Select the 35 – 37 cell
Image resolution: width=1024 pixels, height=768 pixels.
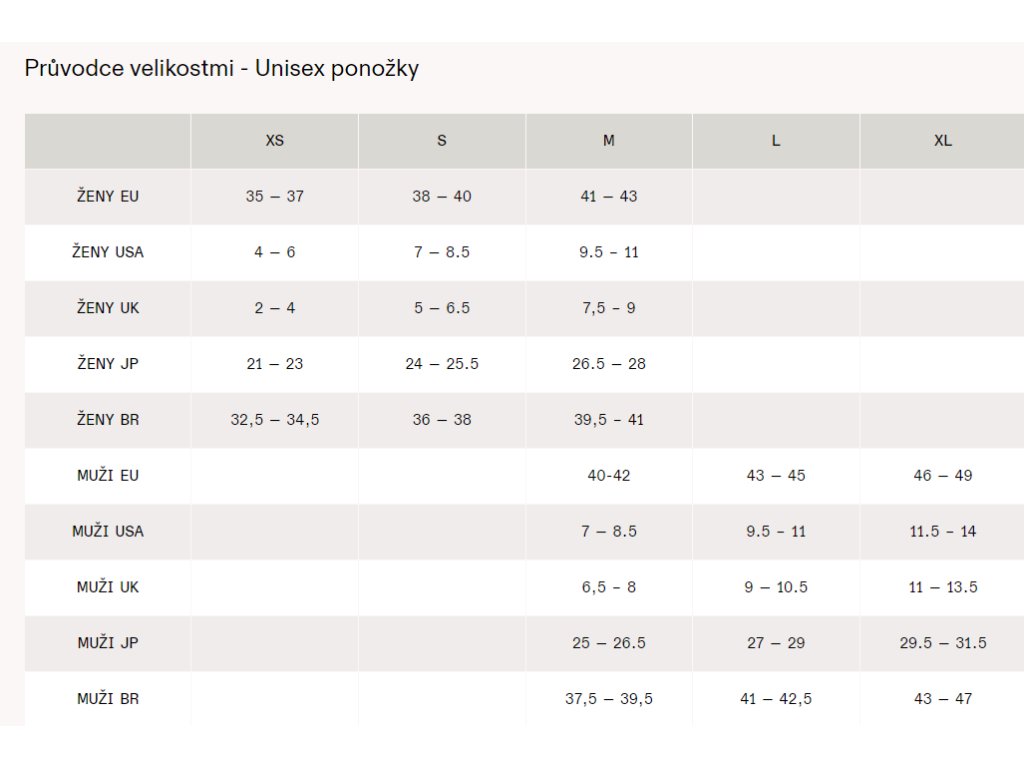point(274,196)
